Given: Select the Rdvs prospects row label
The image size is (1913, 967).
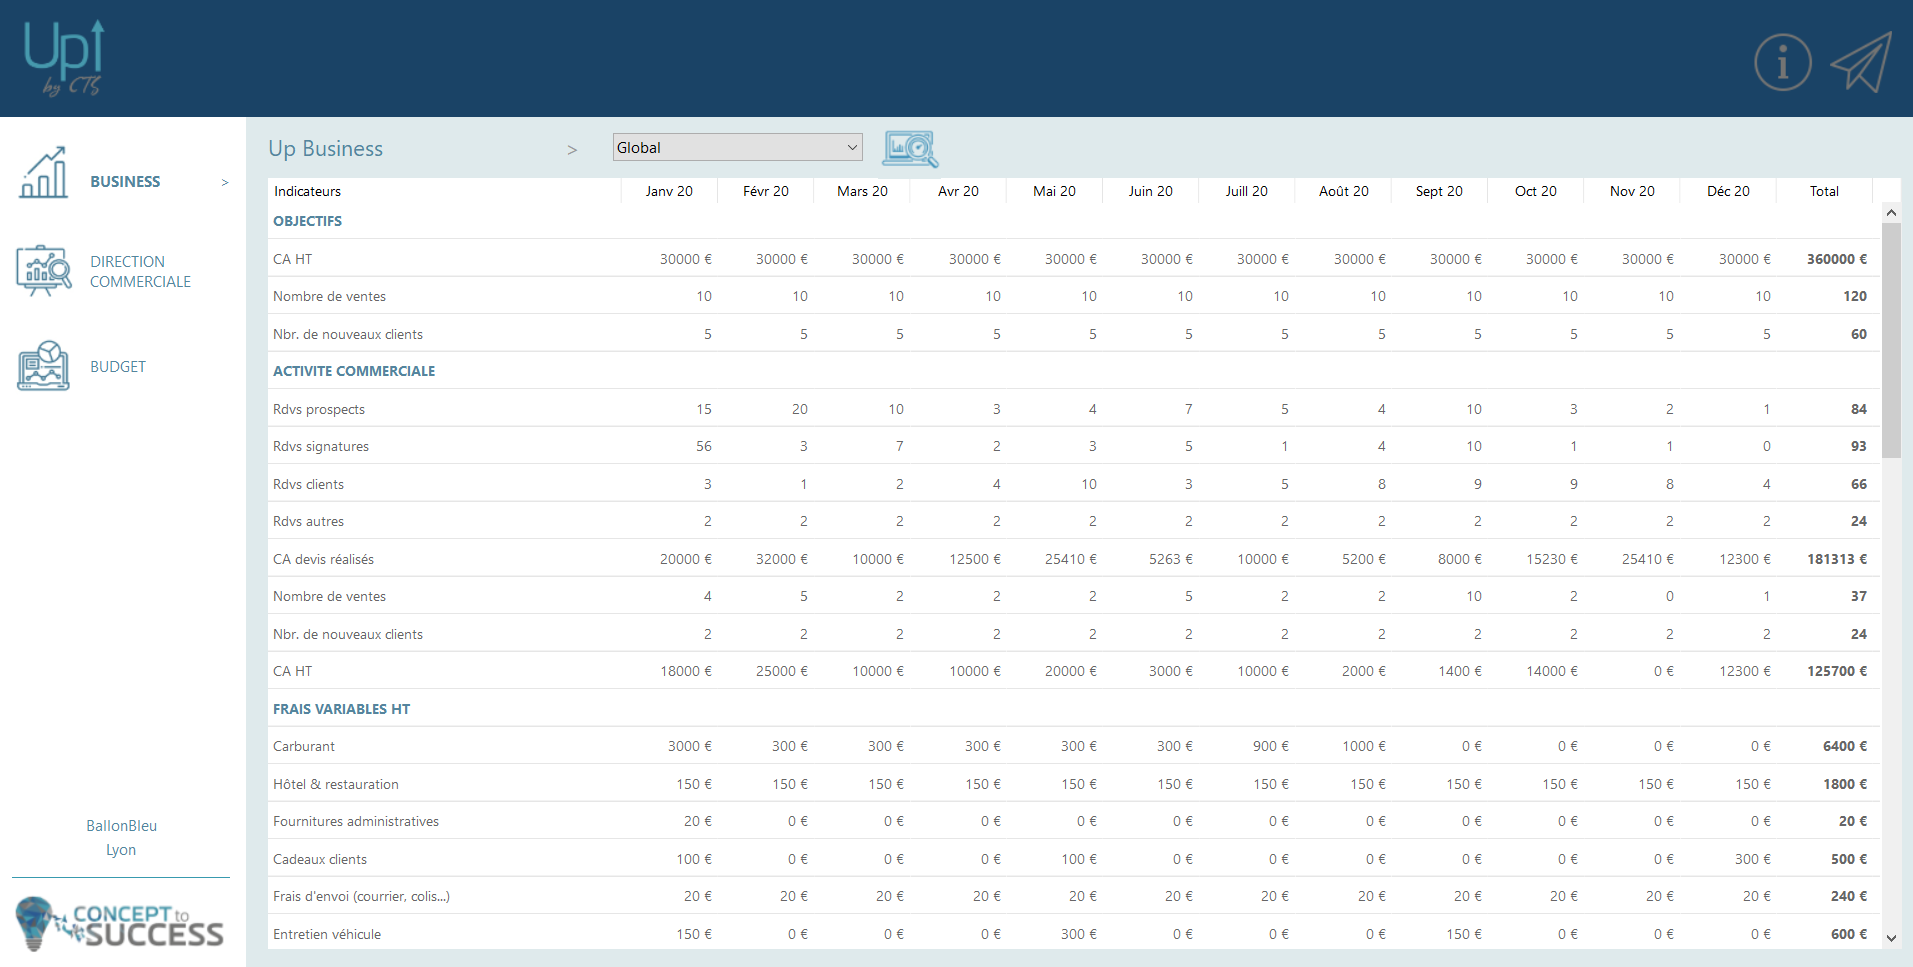Looking at the screenshot, I should 319,409.
